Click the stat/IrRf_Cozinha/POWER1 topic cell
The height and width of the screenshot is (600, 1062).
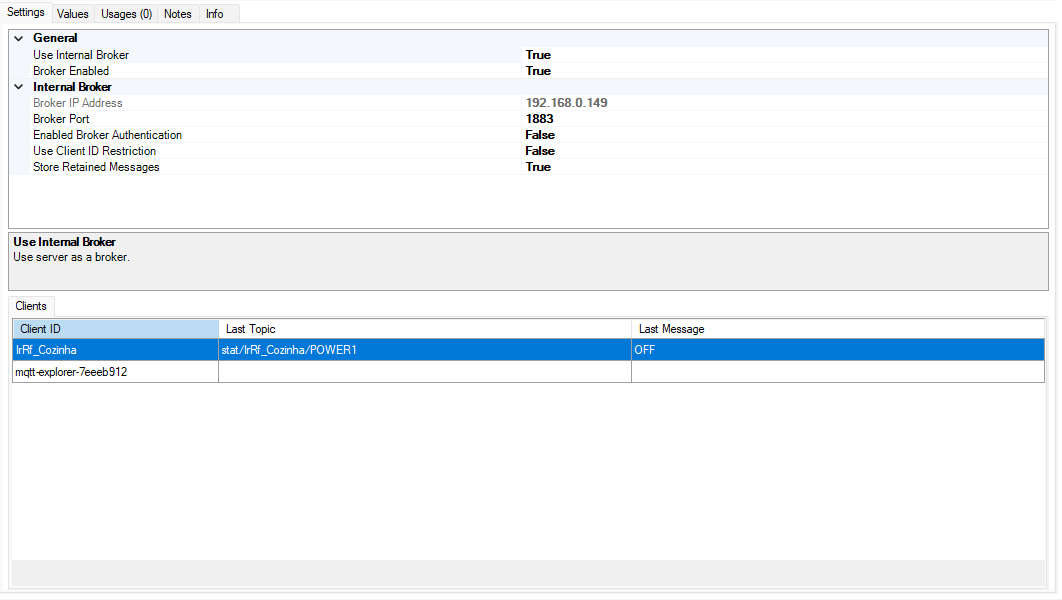(290, 350)
